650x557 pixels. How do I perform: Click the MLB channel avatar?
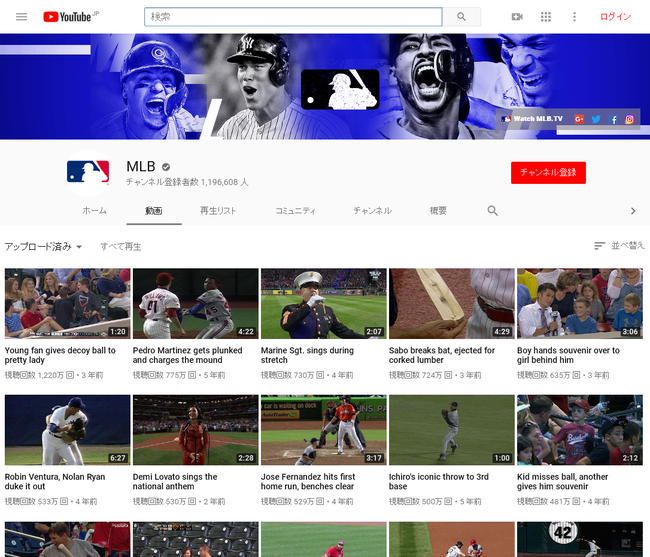88,172
